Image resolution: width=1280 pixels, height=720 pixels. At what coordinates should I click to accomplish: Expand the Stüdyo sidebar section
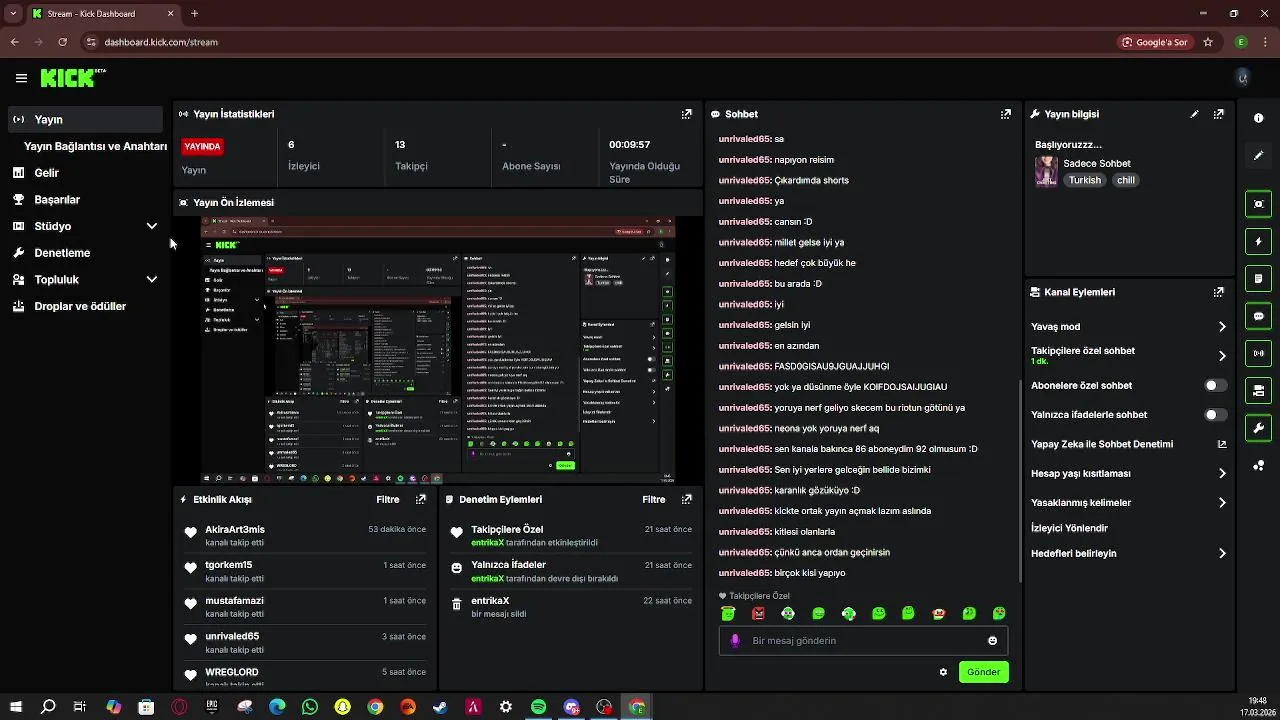pos(152,226)
